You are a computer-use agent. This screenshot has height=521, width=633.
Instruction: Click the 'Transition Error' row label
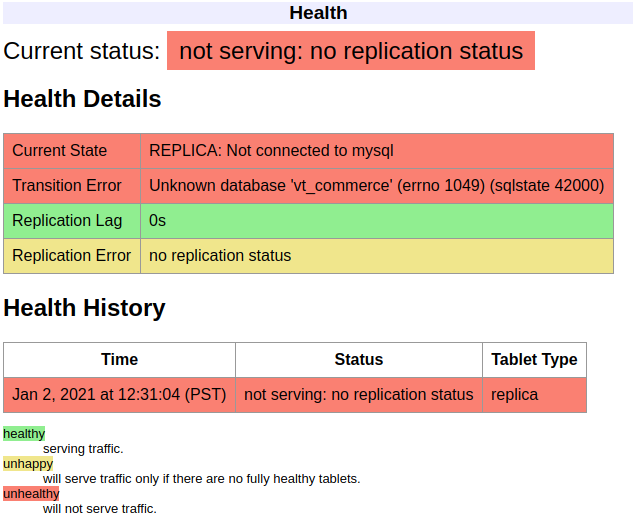pos(67,185)
